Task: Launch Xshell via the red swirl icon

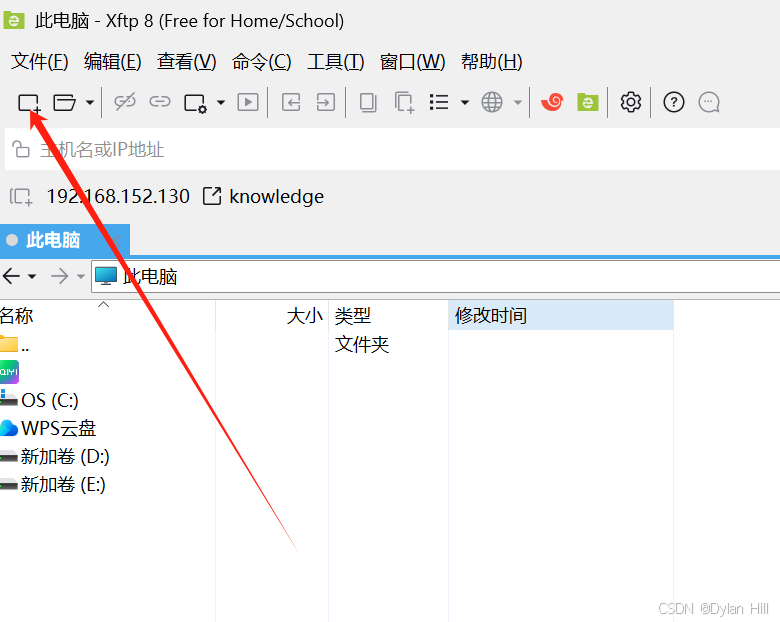Action: (x=552, y=102)
